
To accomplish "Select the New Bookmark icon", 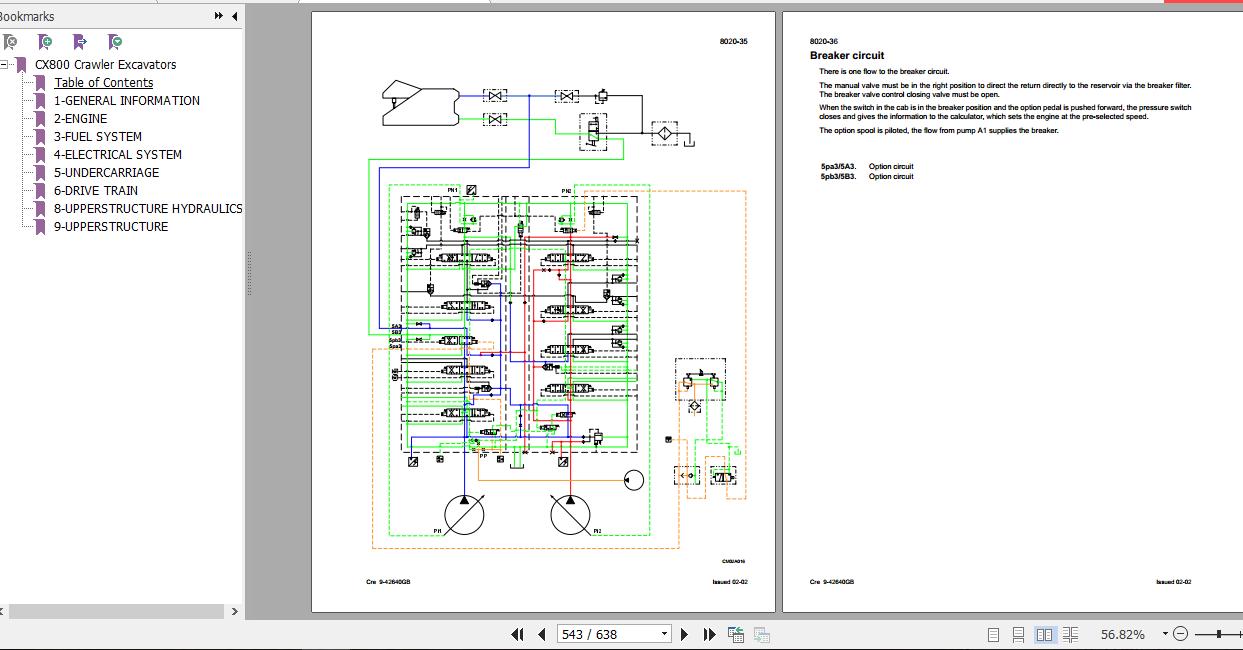I will 44,42.
